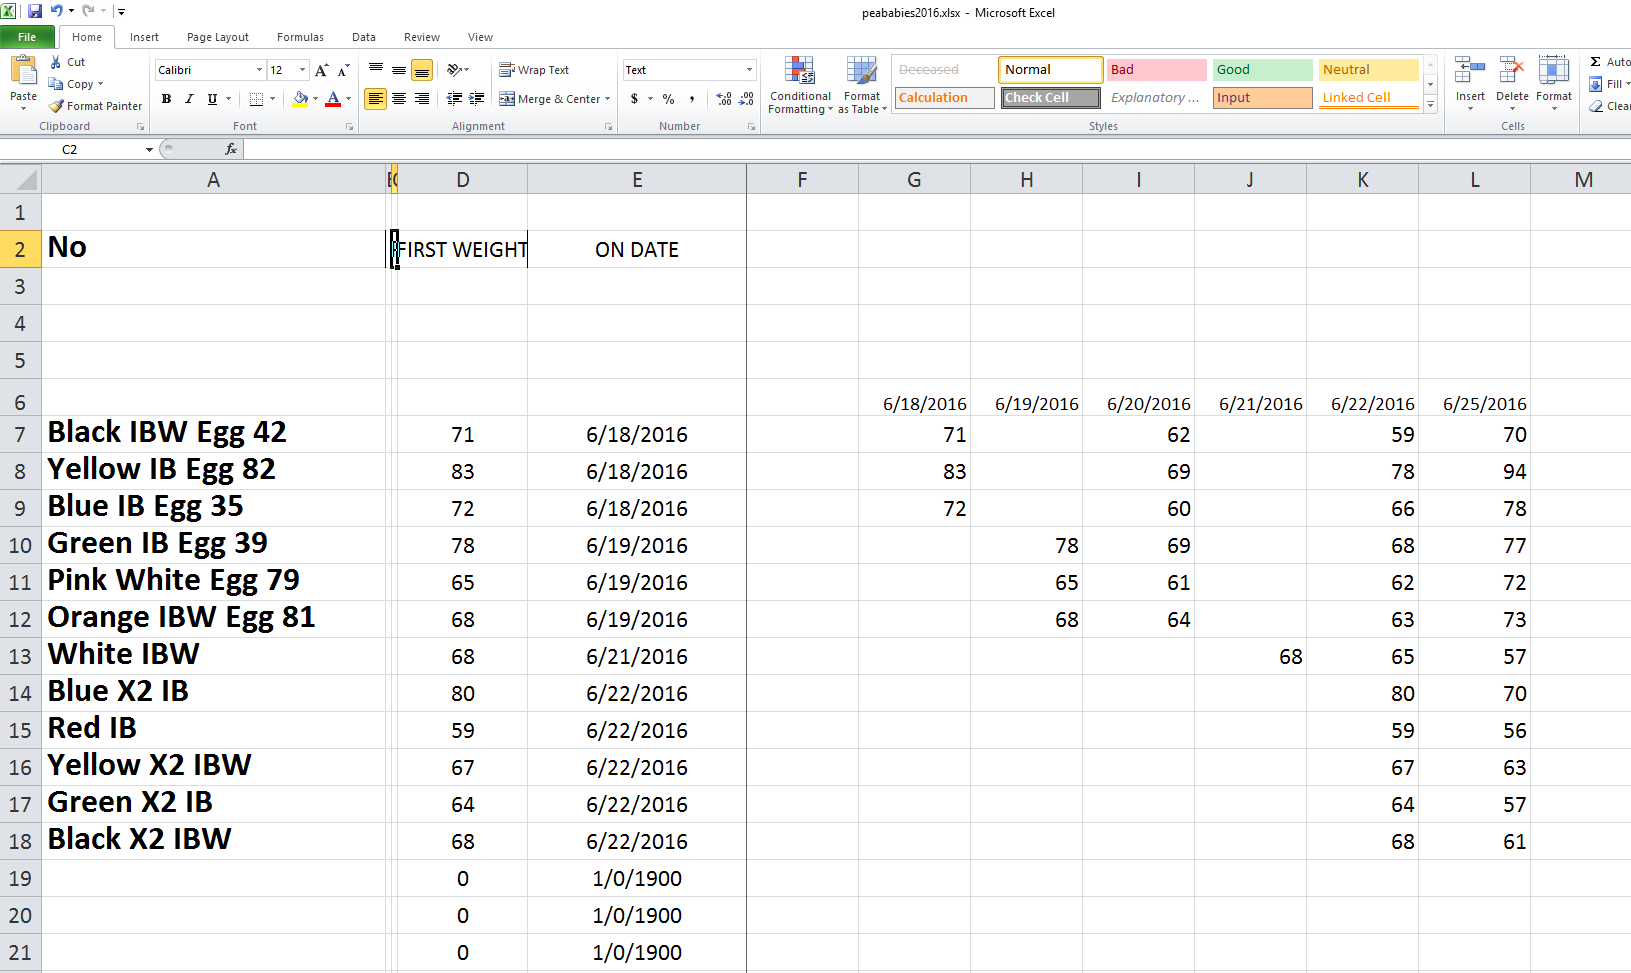Open the Merge & Center dropdown arrow
Screen dimensions: 1631x973
point(608,99)
